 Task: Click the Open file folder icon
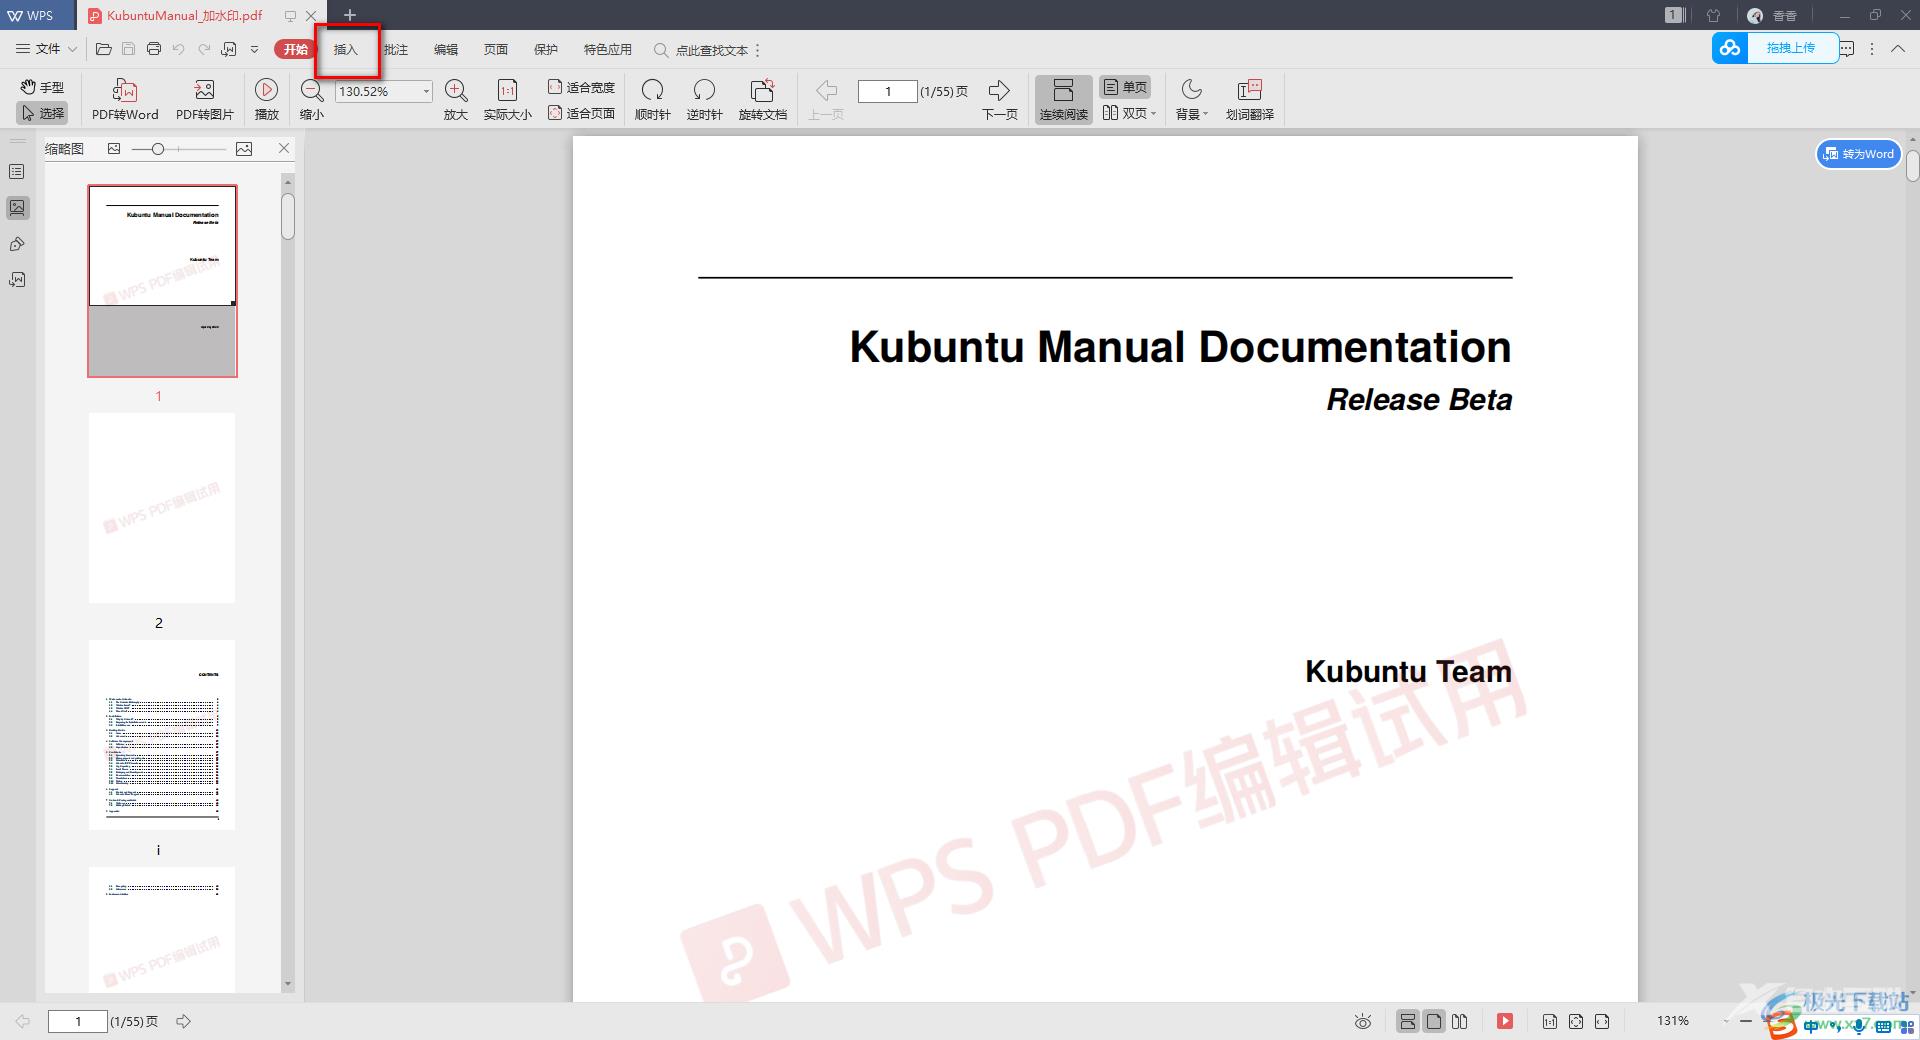pos(103,49)
